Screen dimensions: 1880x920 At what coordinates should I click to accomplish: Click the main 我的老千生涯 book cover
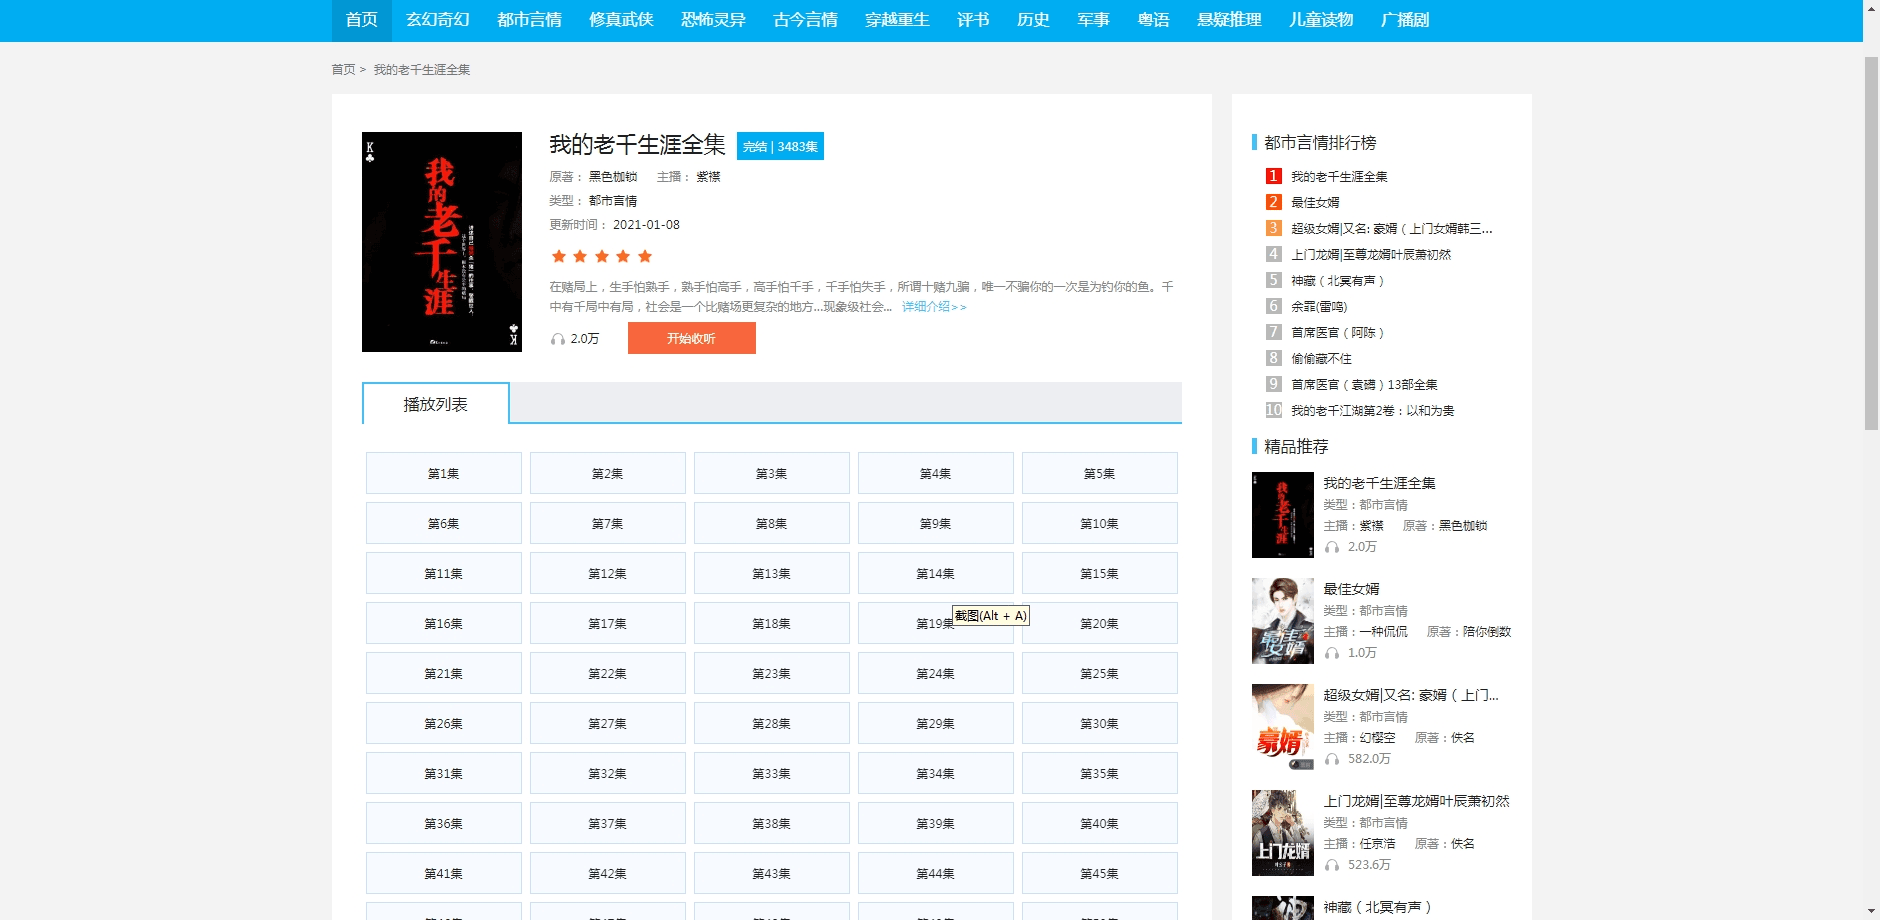[x=442, y=242]
